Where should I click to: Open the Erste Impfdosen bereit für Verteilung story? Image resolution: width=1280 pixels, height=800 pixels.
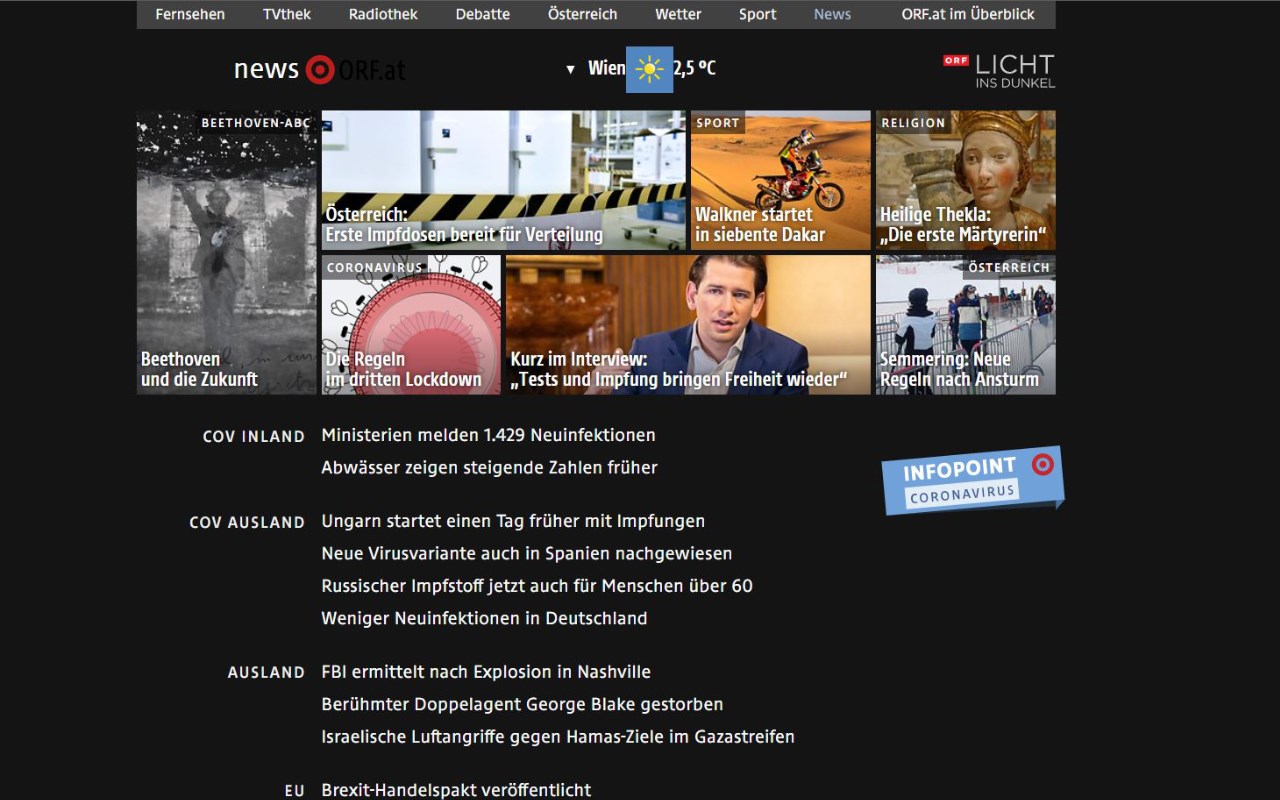504,180
